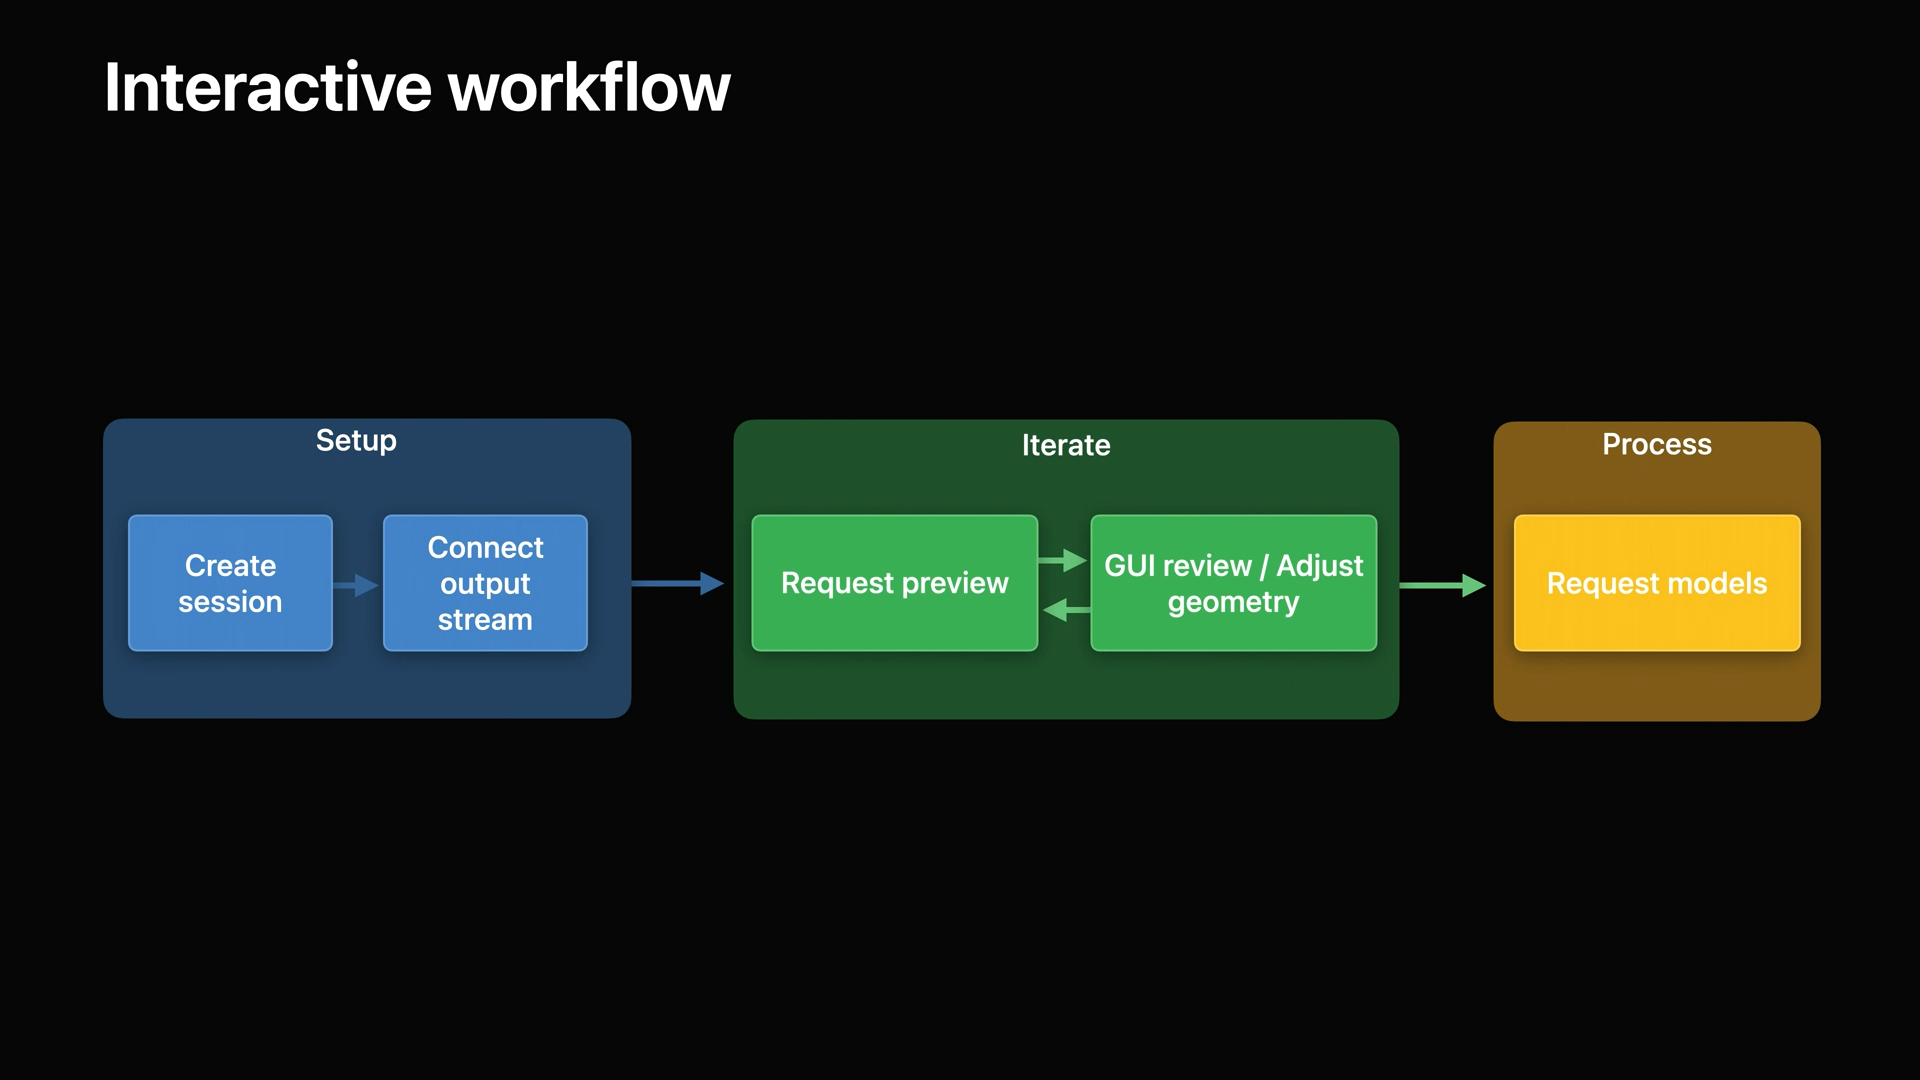The image size is (1920, 1080).
Task: Click the Iterate group label
Action: click(x=1065, y=445)
